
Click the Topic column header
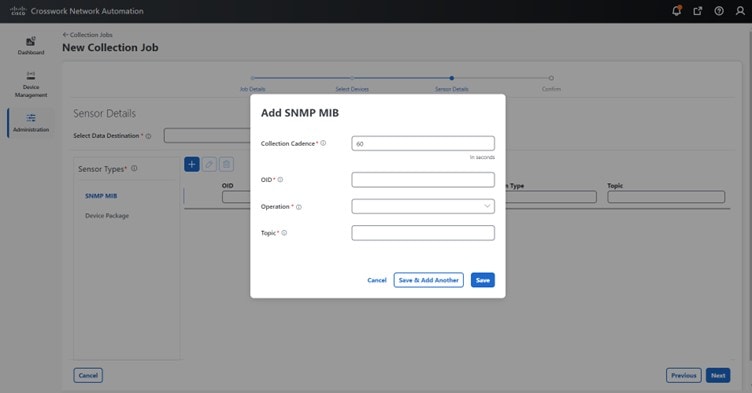click(615, 186)
